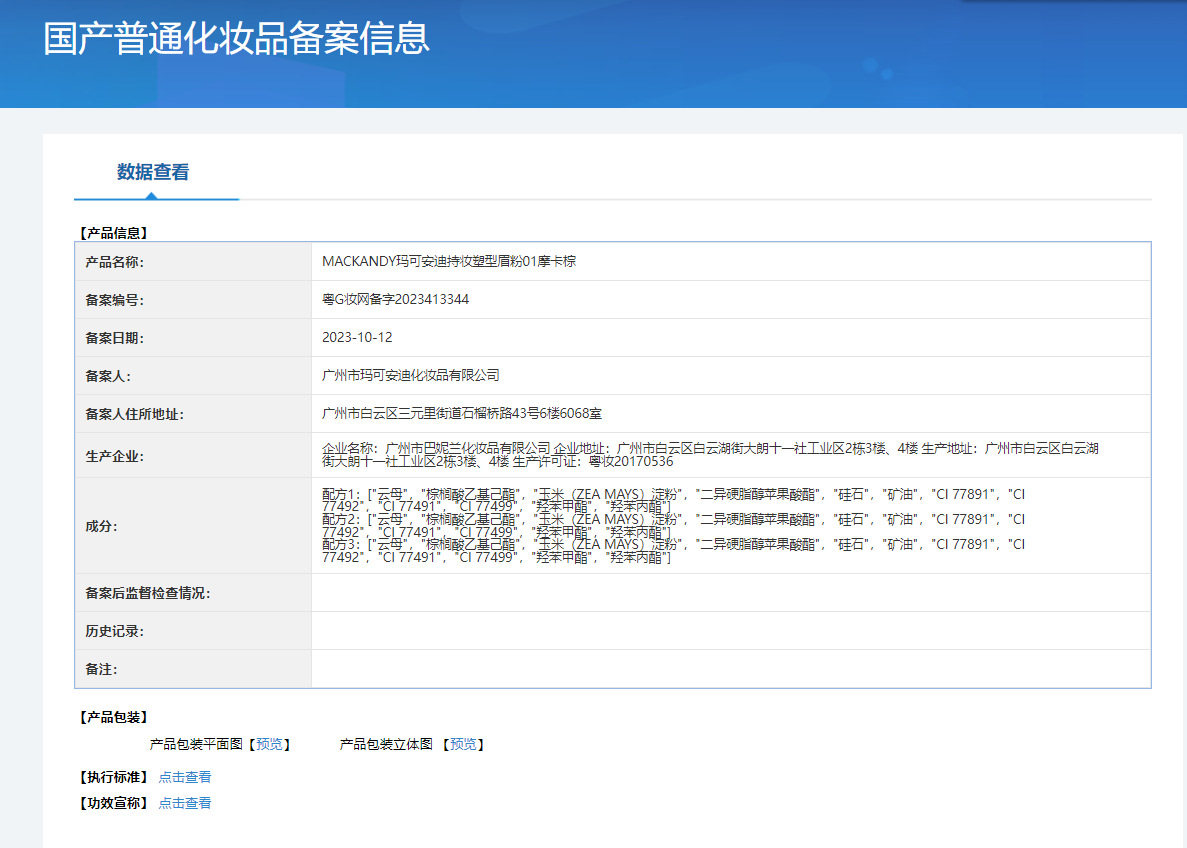Click the 配方1 ingredient line
Image resolution: width=1187 pixels, height=848 pixels.
[x=673, y=500]
